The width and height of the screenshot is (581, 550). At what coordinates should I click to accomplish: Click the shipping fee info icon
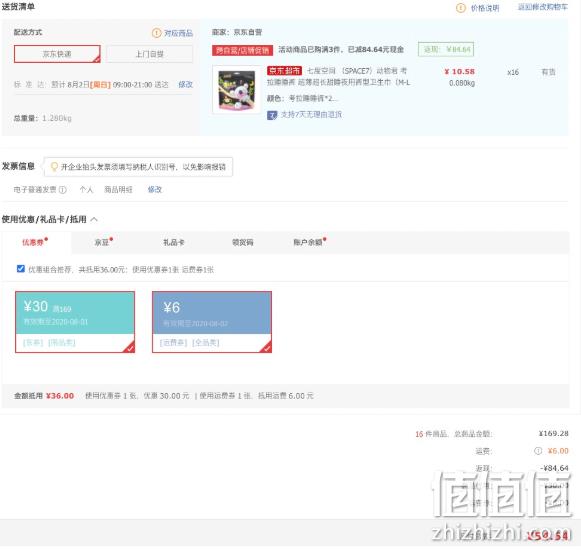[538, 451]
